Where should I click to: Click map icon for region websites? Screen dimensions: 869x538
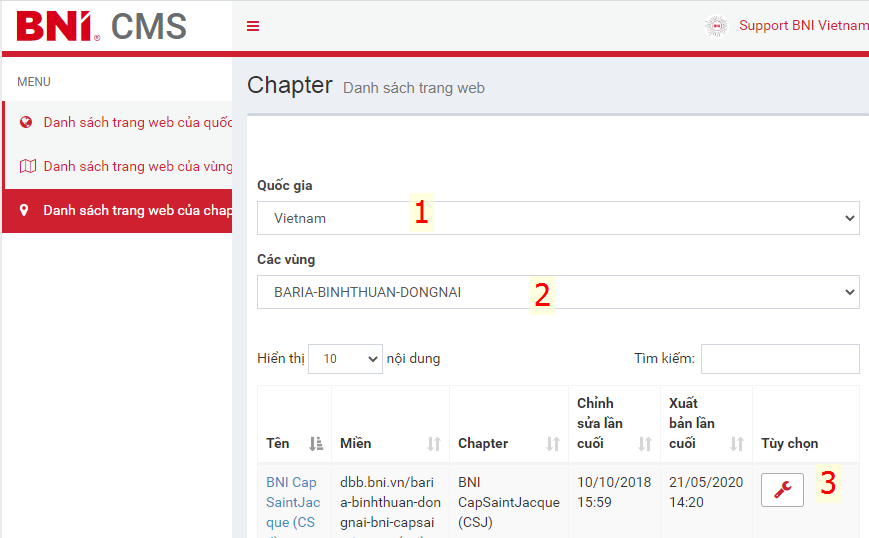coord(28,166)
